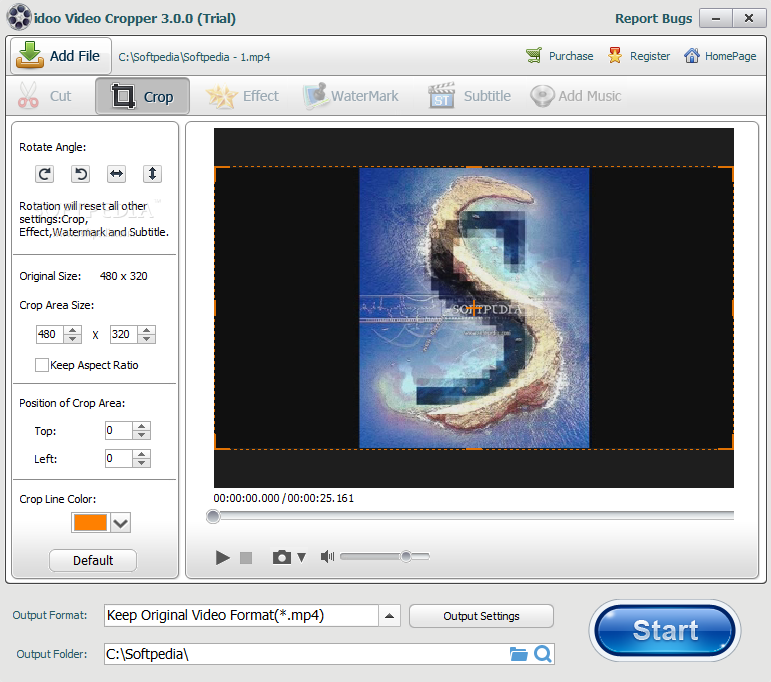Decrease Top position value

[142, 435]
